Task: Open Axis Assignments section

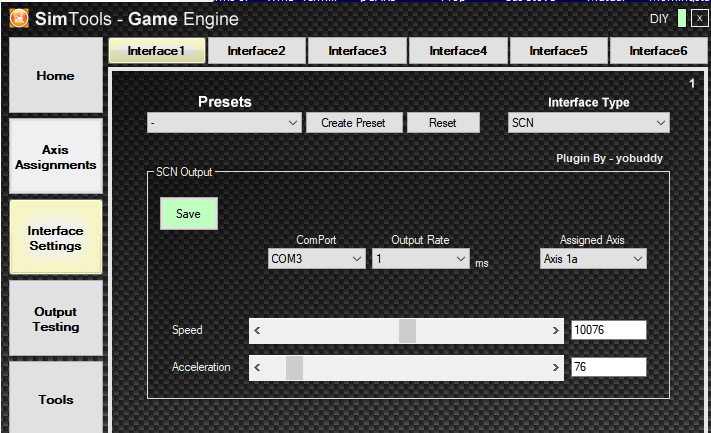Action: 56,157
